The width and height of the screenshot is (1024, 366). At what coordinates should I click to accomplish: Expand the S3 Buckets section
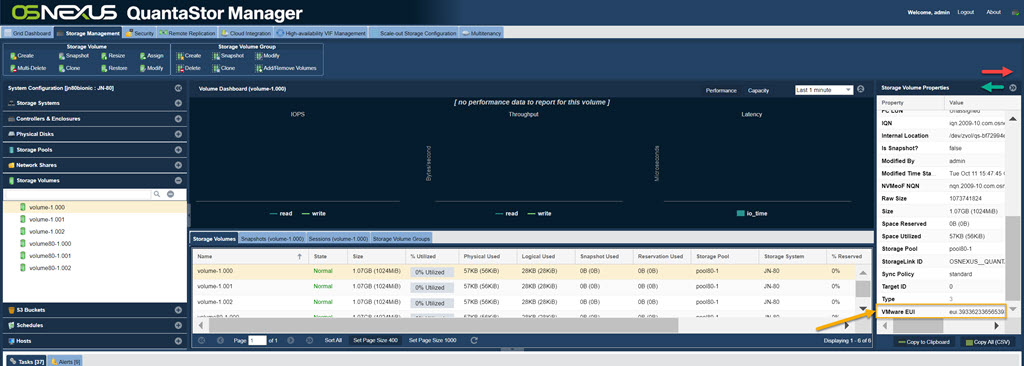(178, 310)
